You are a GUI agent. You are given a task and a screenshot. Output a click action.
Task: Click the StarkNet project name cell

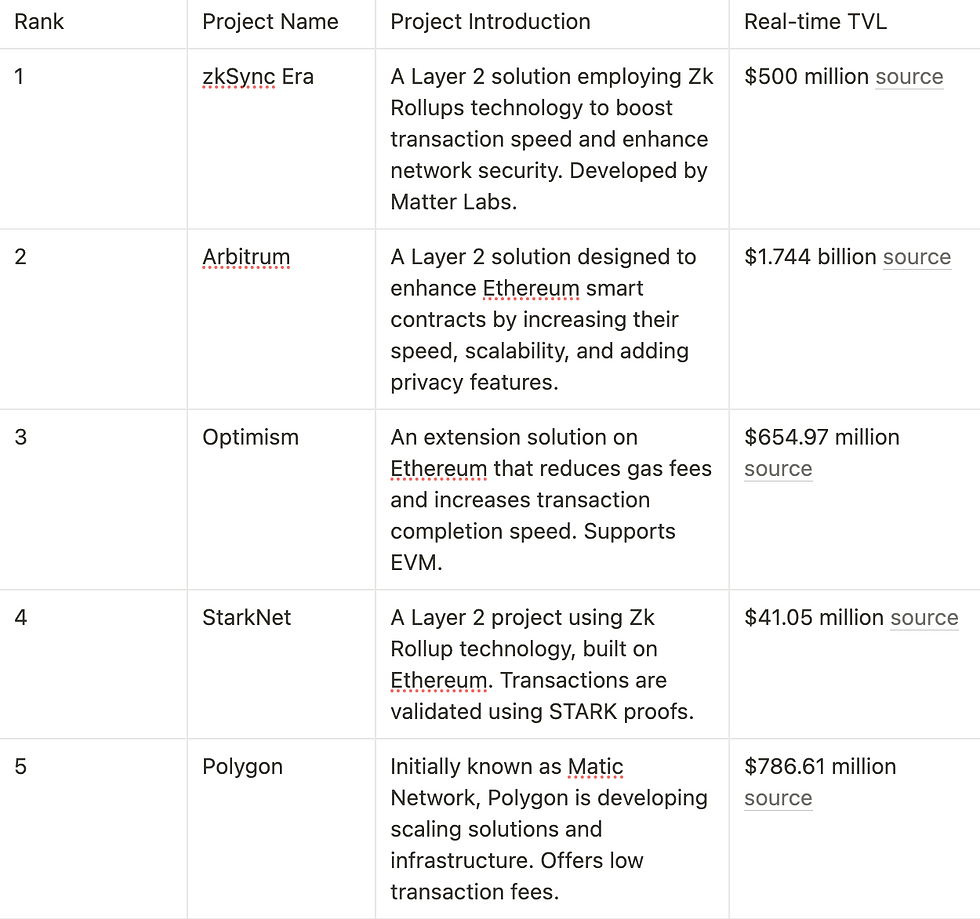[x=281, y=665]
